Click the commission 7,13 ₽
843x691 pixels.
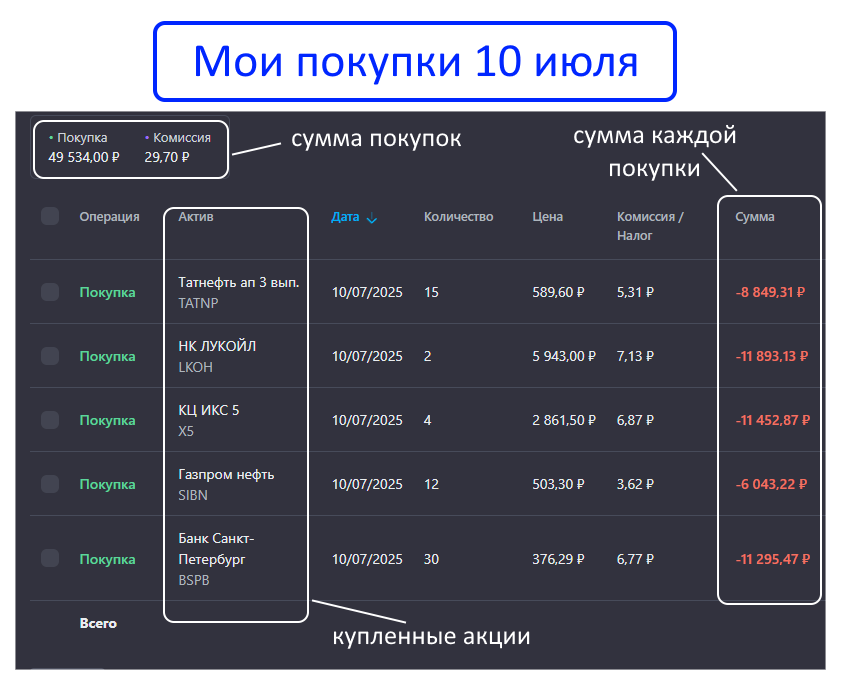635,356
